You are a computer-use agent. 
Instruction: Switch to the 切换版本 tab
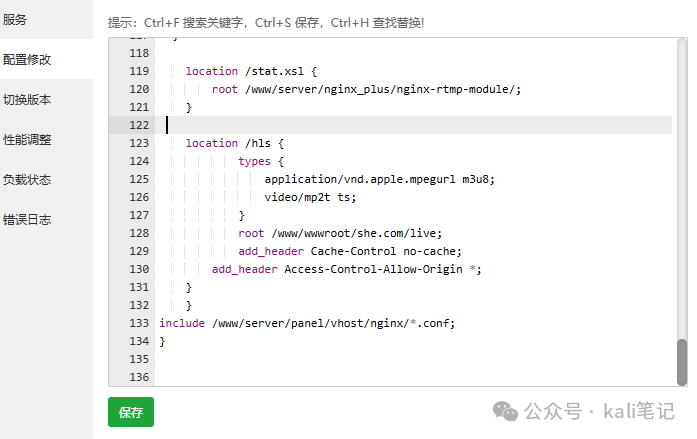tap(27, 100)
